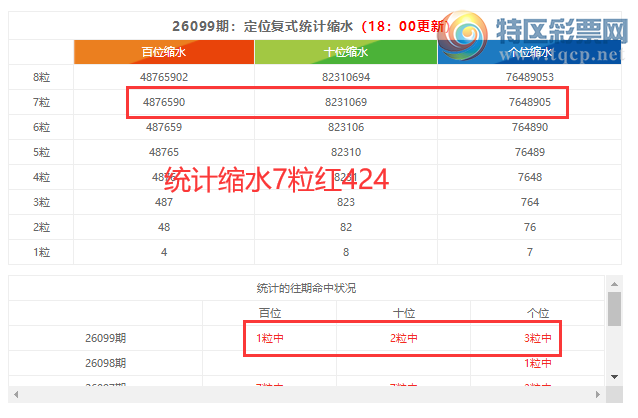Click the 统计的往期命中状况 section header
Image resolution: width=638 pixels, height=418 pixels.
point(306,288)
